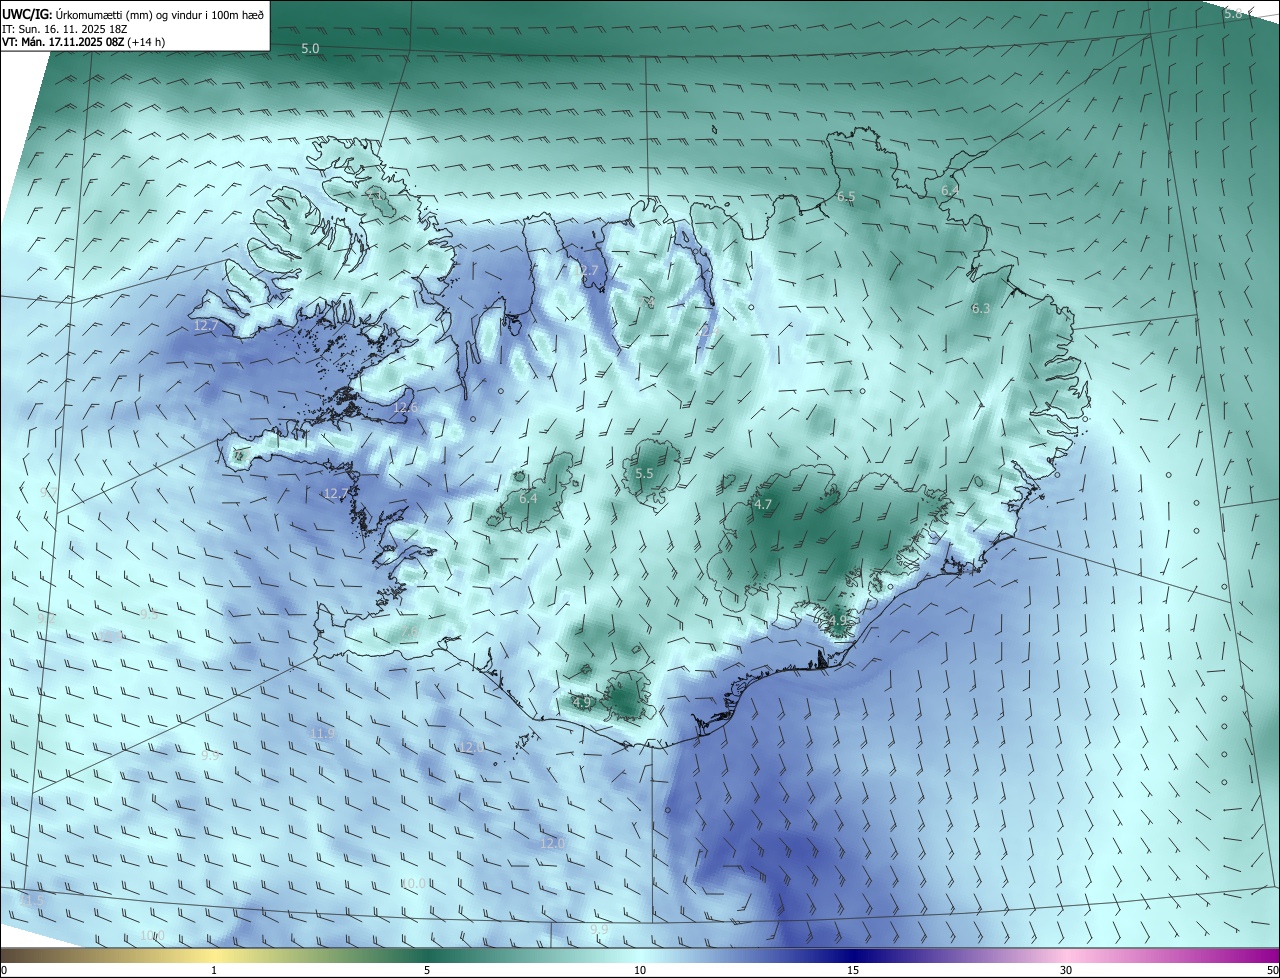This screenshot has height=978, width=1280.
Task: Click the 0 tick on the color scale
Action: [3, 970]
